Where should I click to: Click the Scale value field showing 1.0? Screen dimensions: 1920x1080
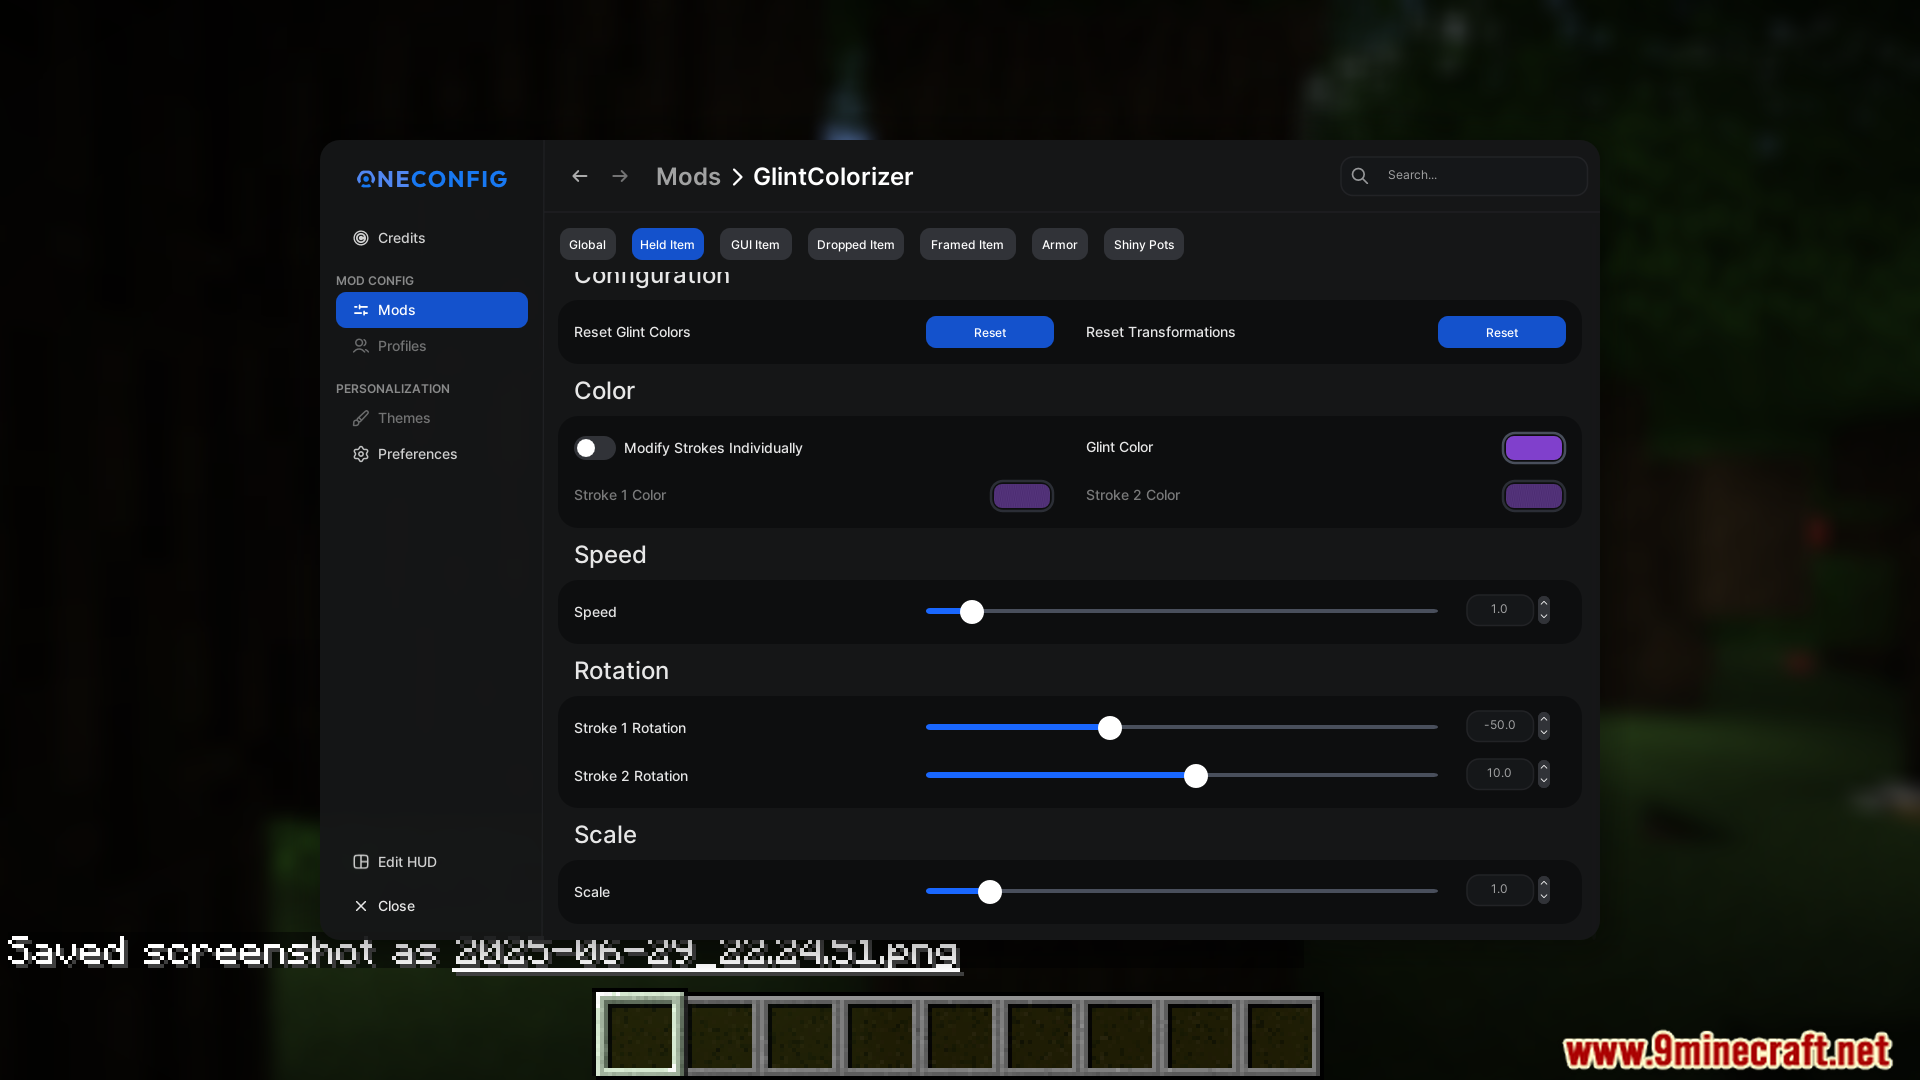tap(1499, 890)
